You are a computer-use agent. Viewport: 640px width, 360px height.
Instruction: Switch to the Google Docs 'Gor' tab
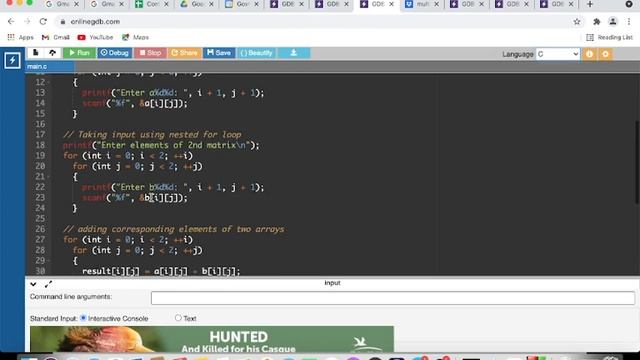coord(242,4)
